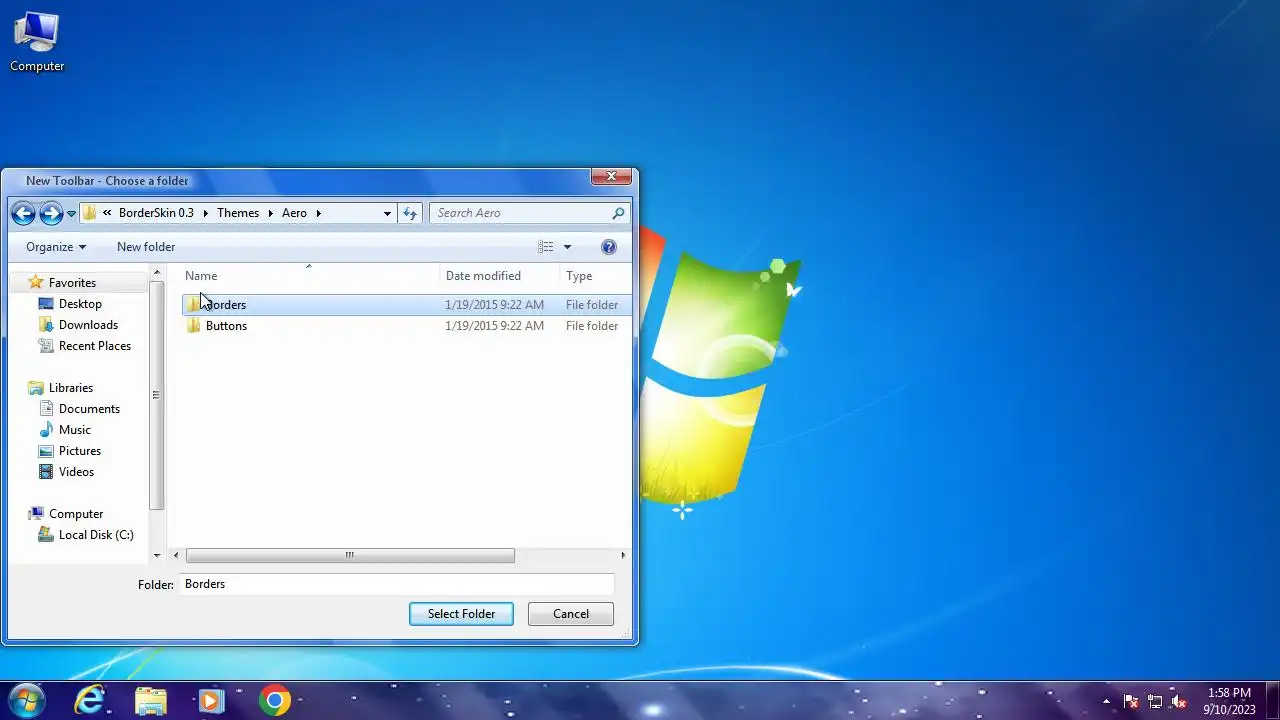
Task: Click the horizontal scrollbar right arrow
Action: click(623, 556)
